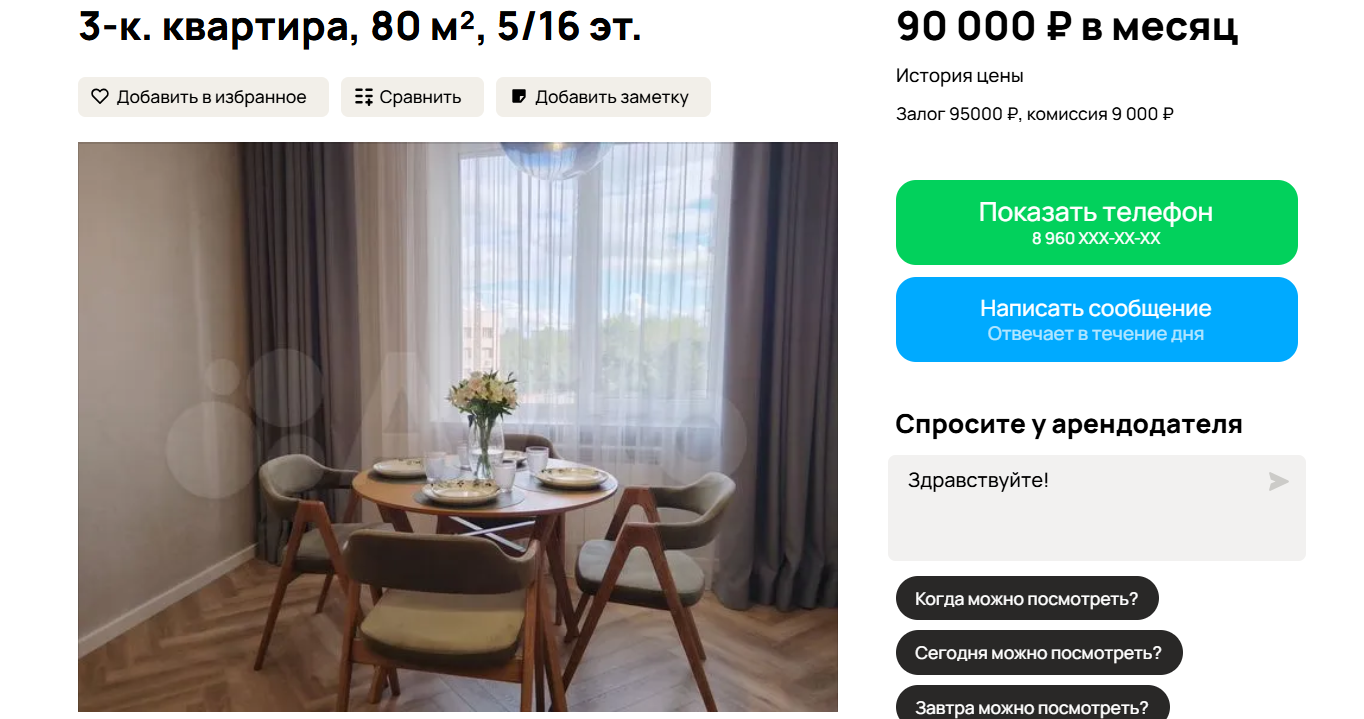The width and height of the screenshot is (1364, 719).
Task: Click the Добавить заметку button
Action: pyautogui.click(x=603, y=97)
